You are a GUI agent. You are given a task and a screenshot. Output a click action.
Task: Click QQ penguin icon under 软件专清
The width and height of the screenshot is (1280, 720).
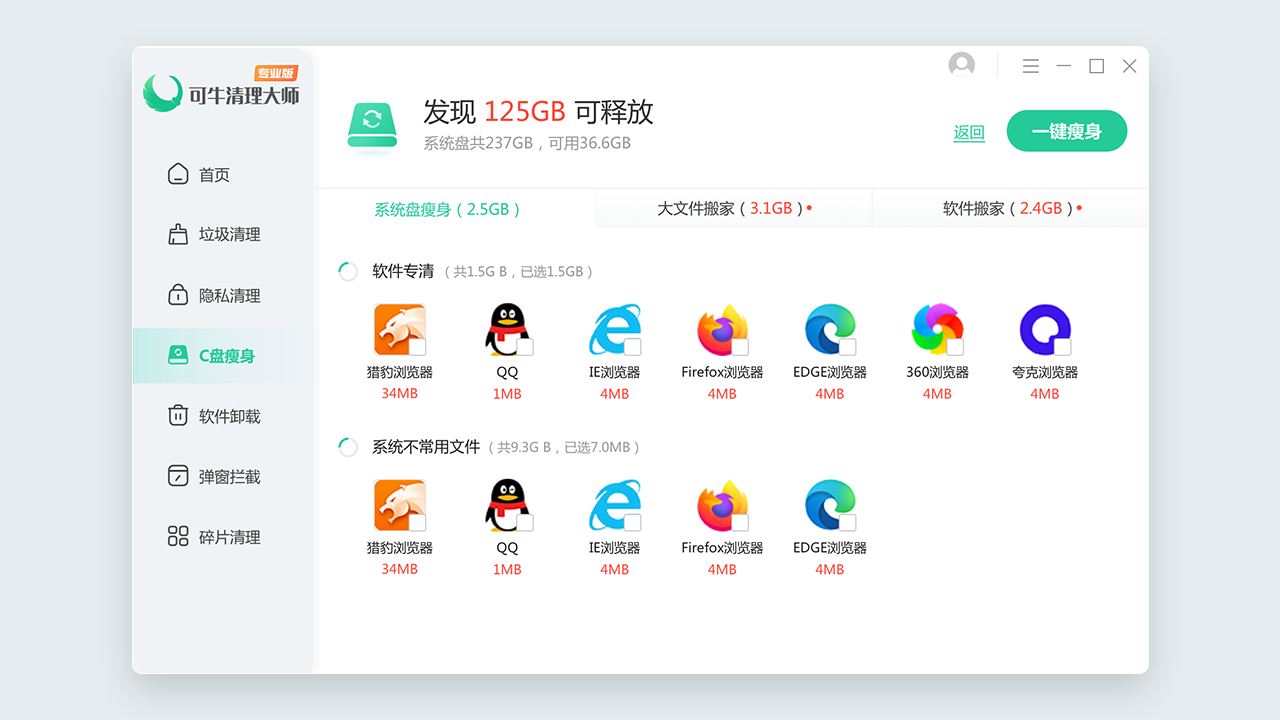coord(507,330)
